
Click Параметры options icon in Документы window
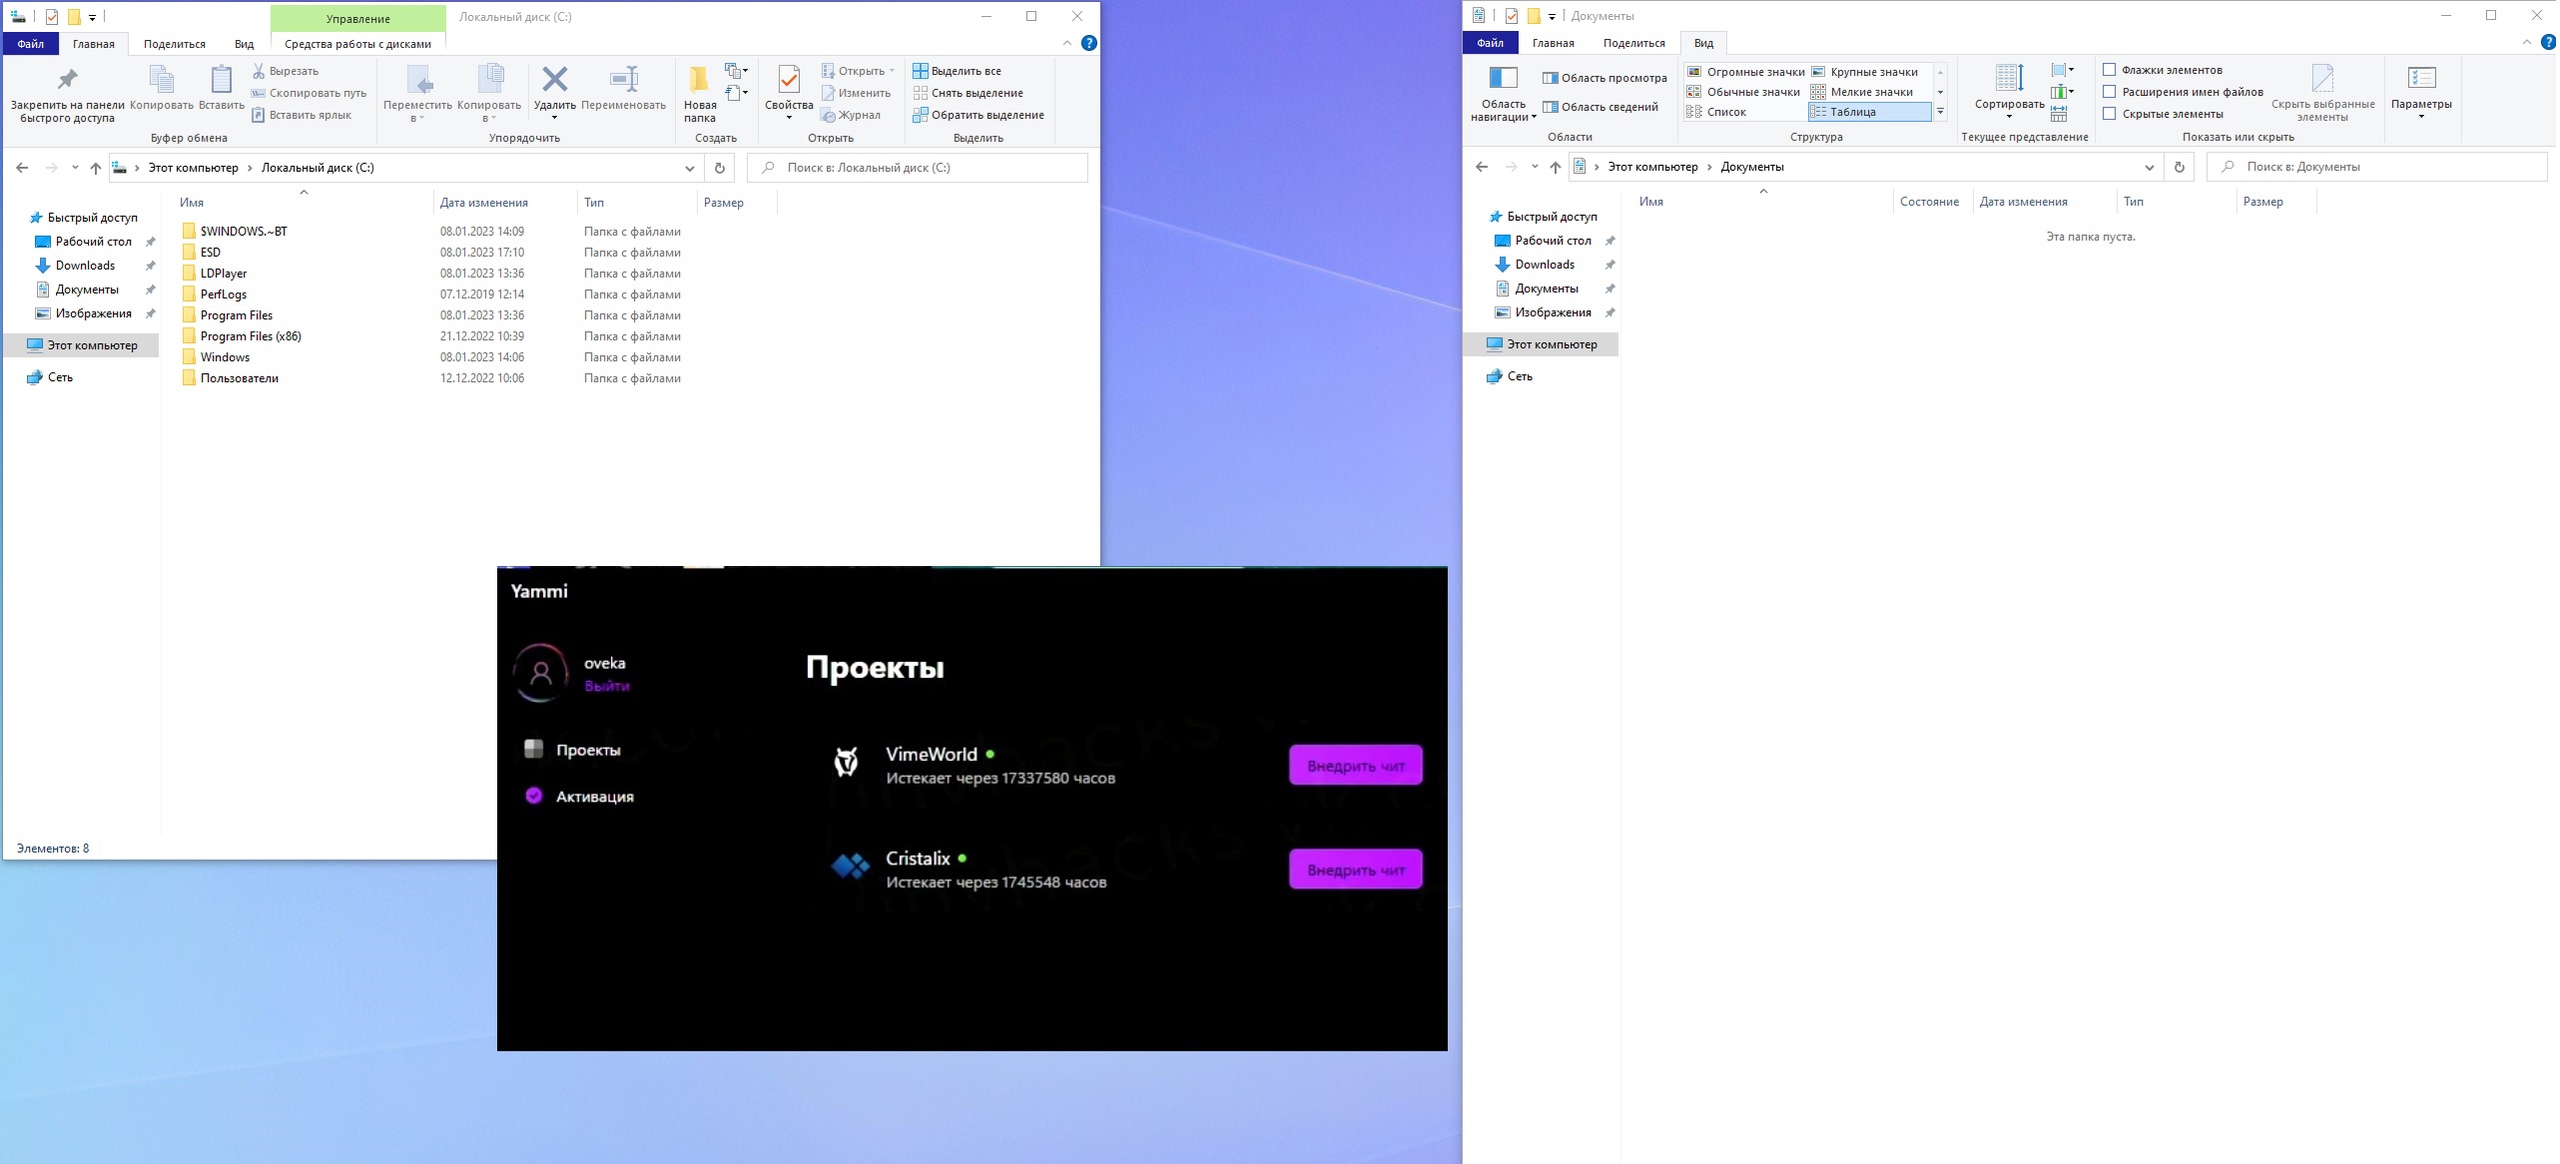[2421, 91]
